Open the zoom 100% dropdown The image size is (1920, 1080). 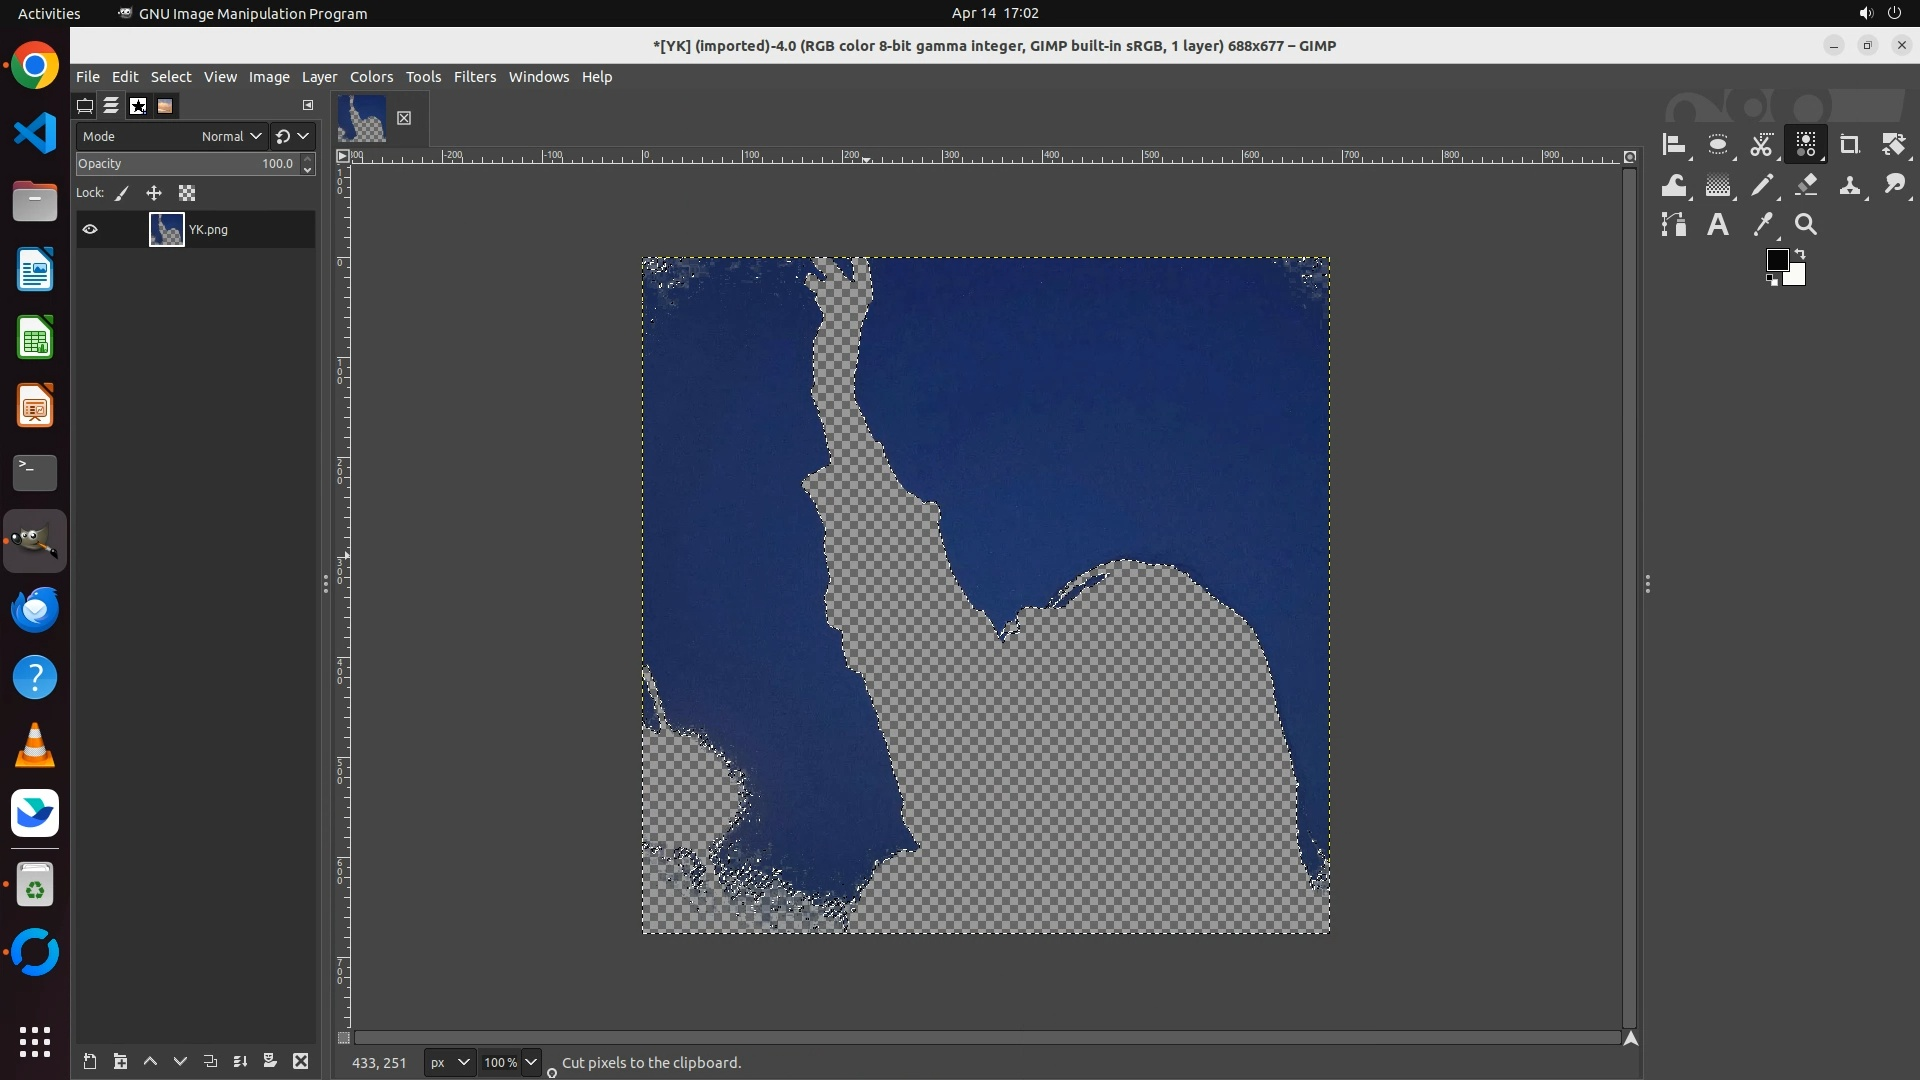point(531,1062)
